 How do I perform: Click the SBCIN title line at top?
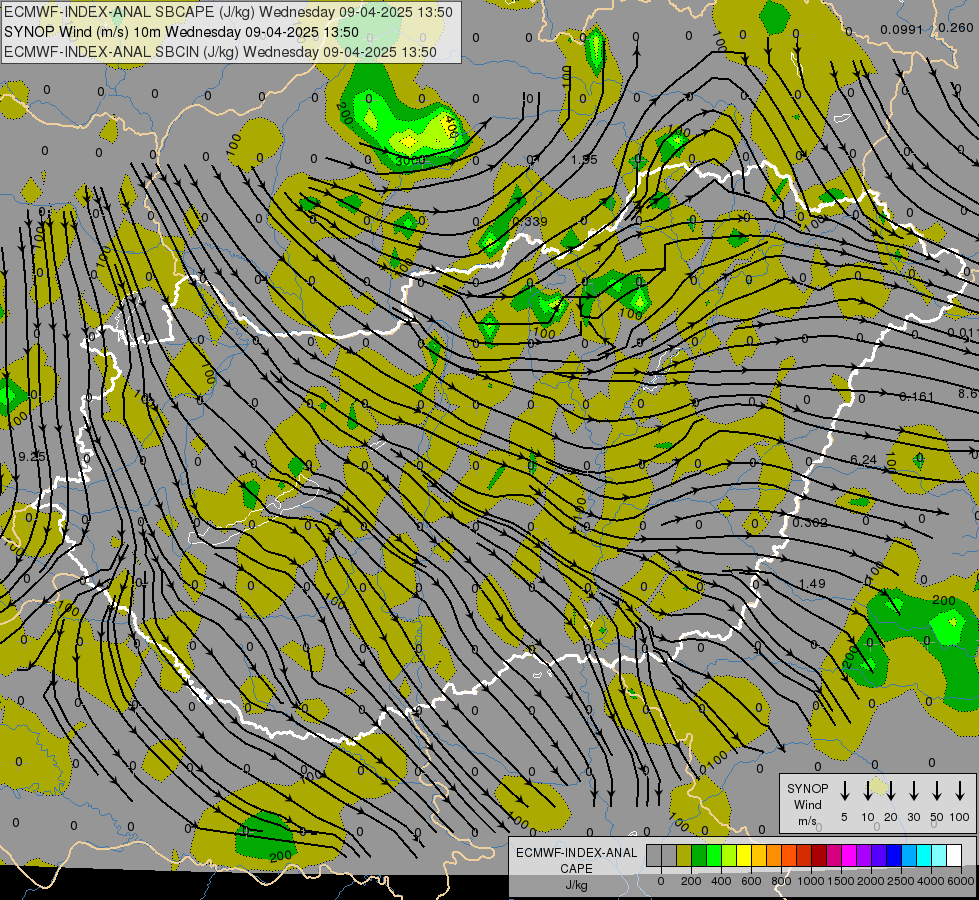tap(220, 52)
